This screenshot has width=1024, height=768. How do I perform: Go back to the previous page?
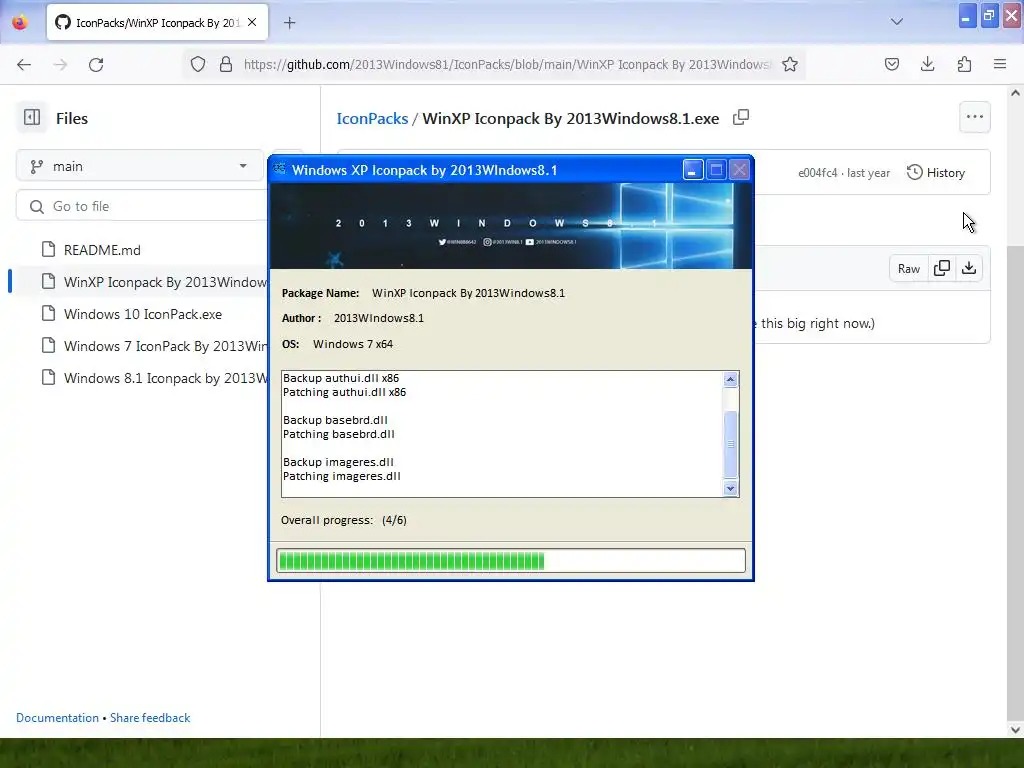24,64
